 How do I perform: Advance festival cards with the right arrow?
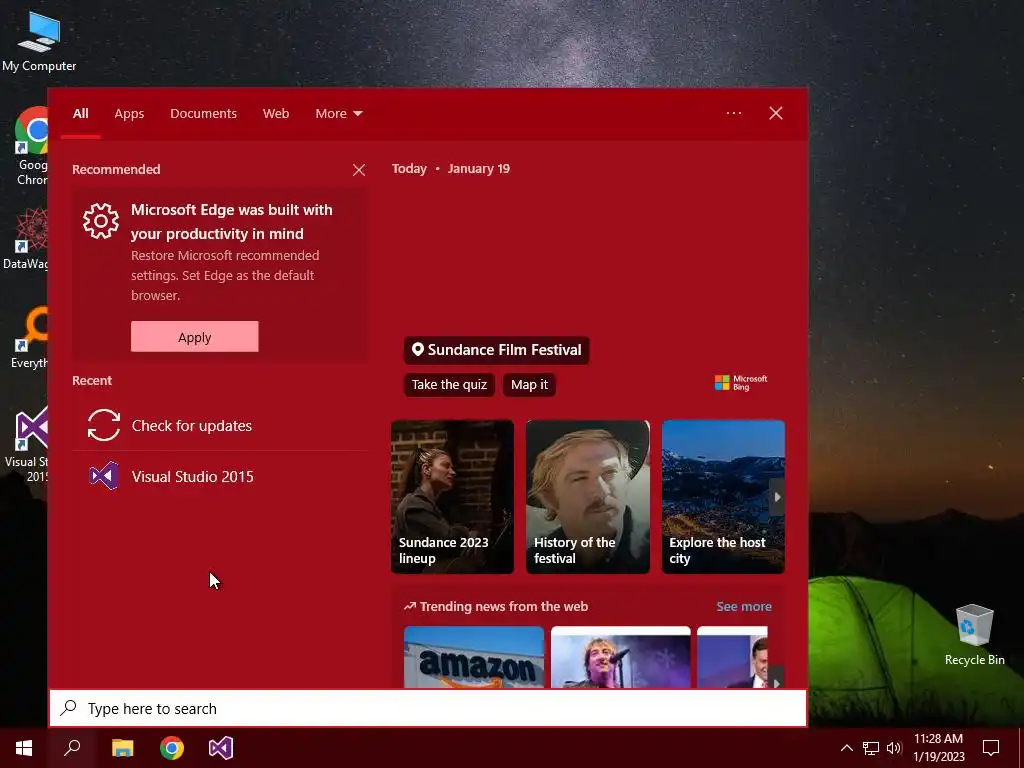[776, 497]
